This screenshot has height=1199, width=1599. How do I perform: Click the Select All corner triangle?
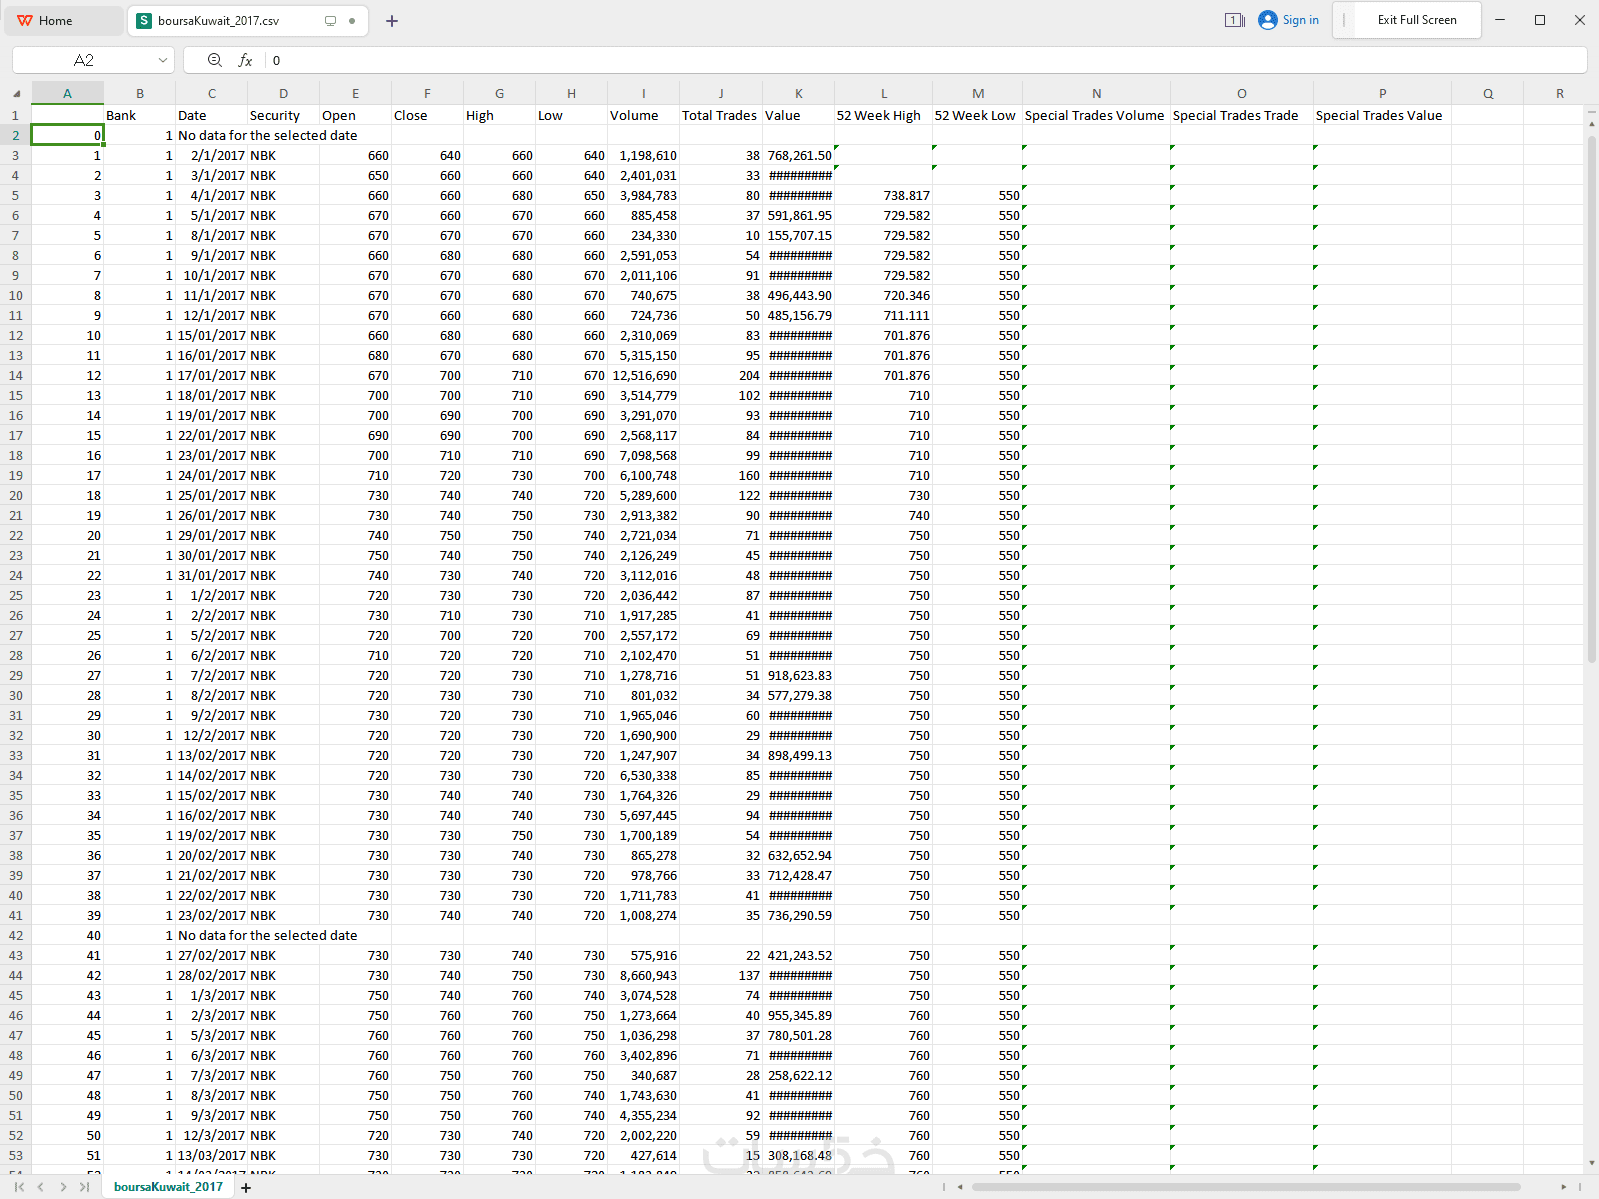(16, 93)
